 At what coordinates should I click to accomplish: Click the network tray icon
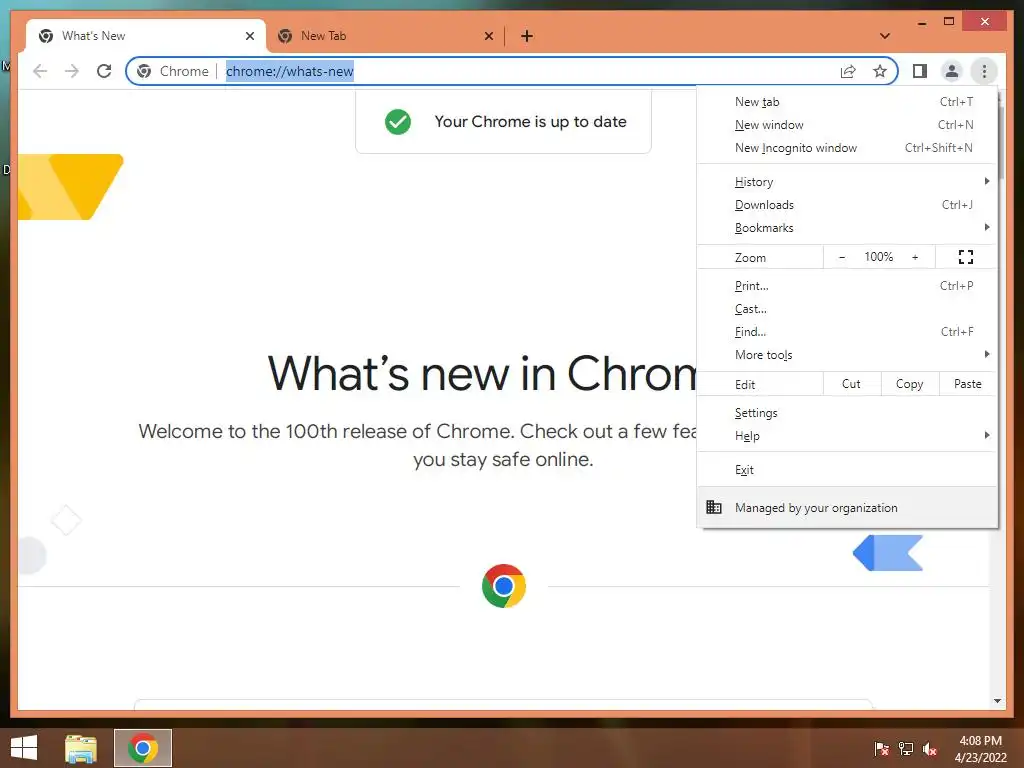(906, 748)
